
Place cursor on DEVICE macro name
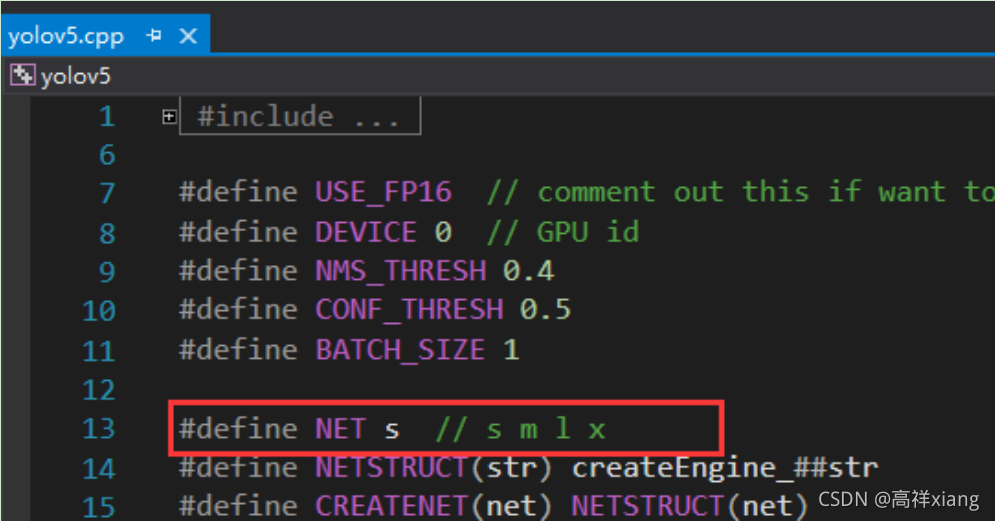click(x=366, y=232)
